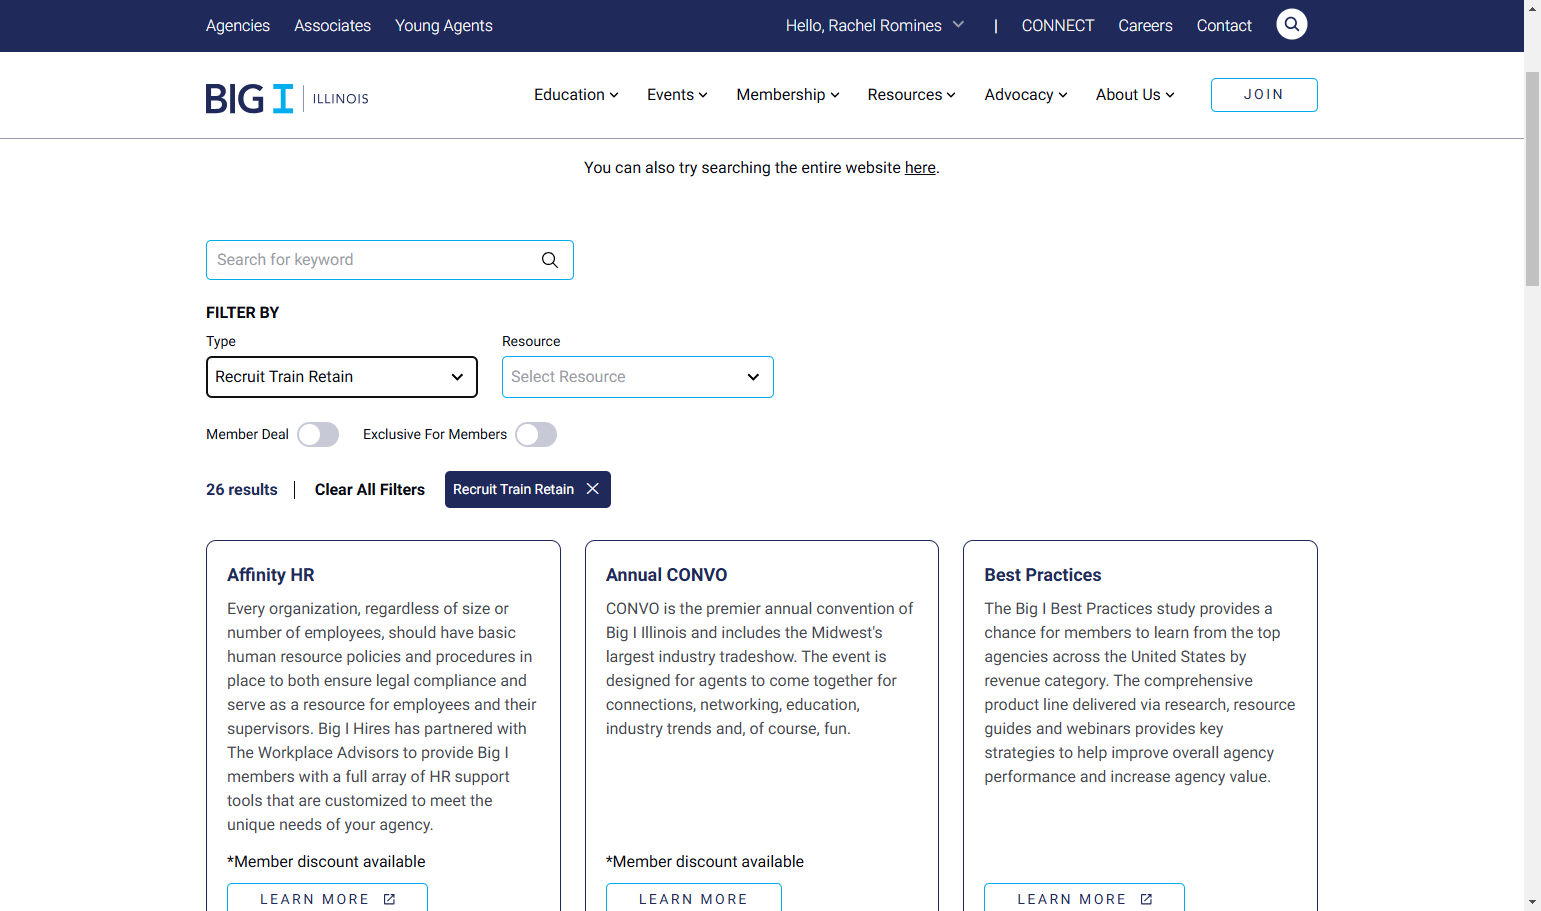Click the external link icon on the Affinity HR card
Screen dimensions: 1541x911
[390, 899]
